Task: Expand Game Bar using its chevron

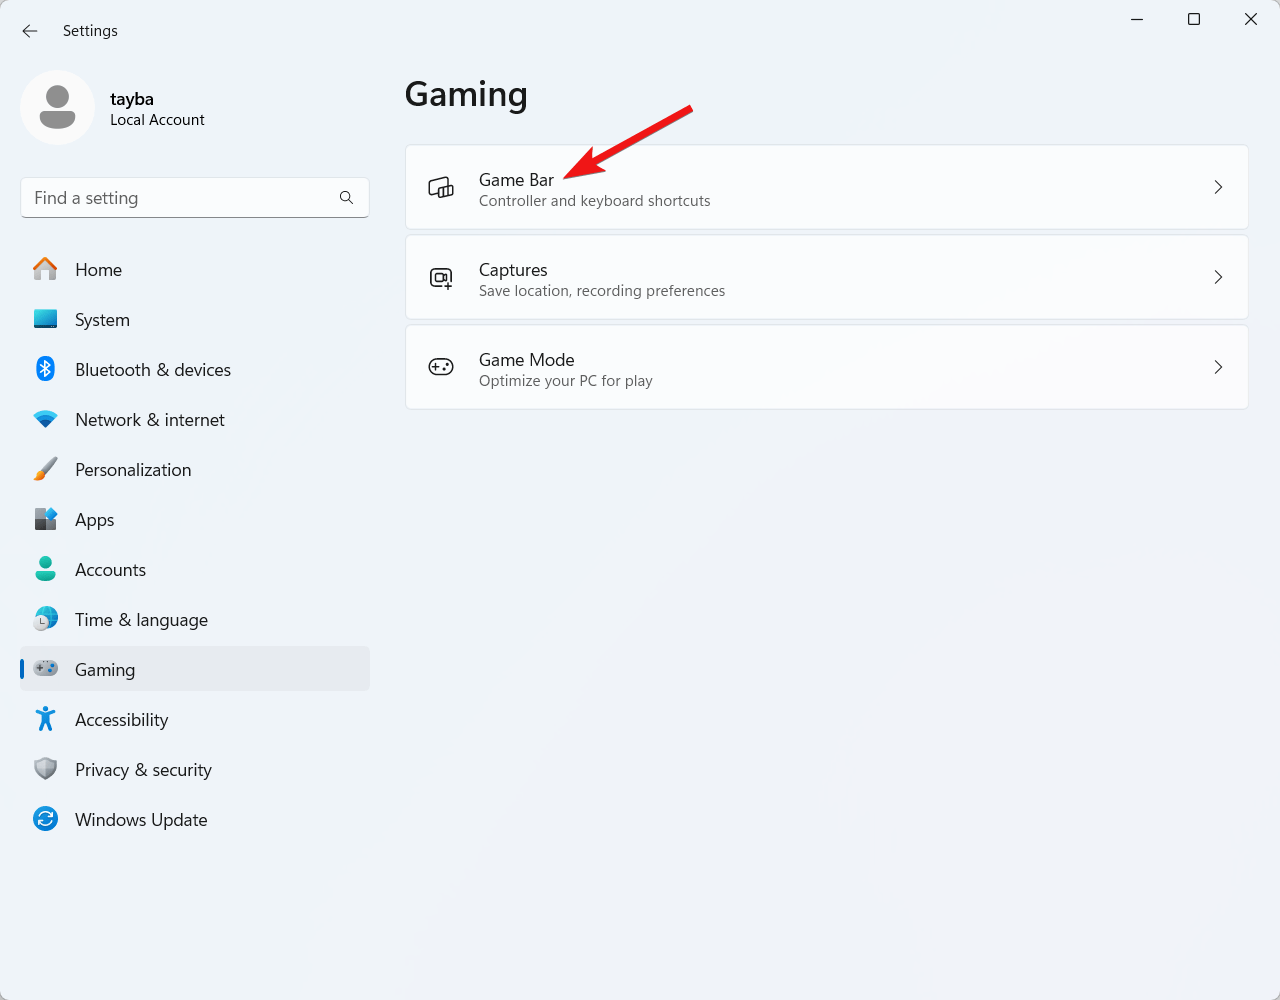Action: (1218, 187)
